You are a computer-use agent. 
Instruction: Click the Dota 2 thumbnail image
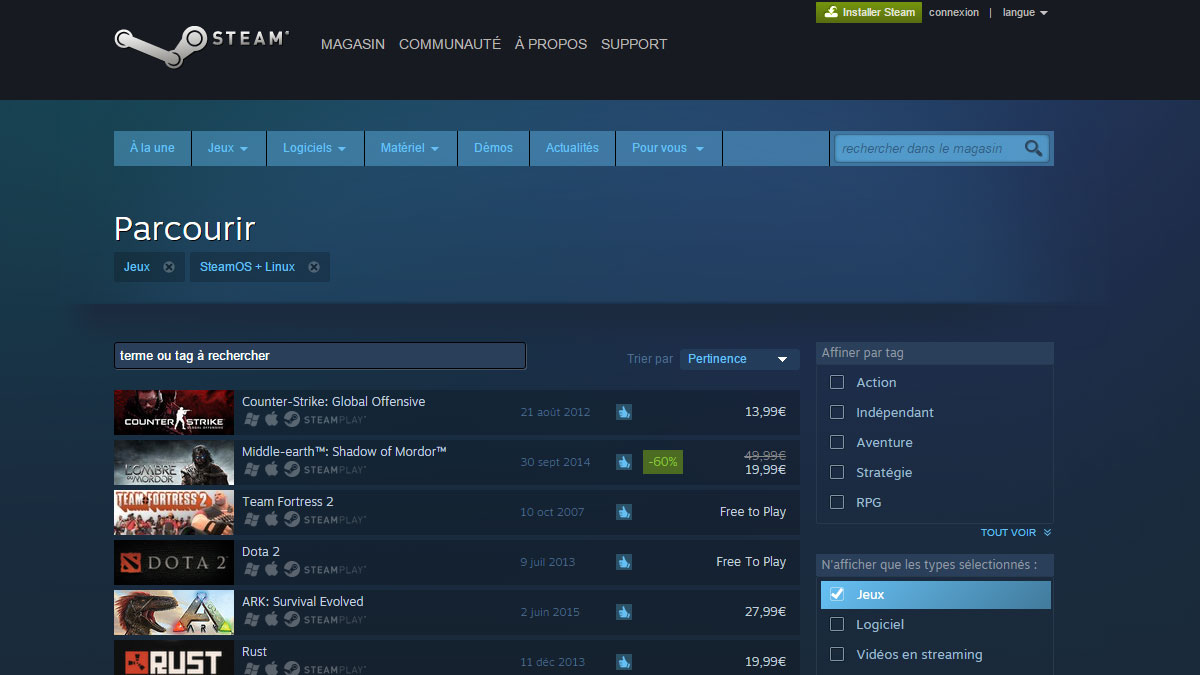174,562
